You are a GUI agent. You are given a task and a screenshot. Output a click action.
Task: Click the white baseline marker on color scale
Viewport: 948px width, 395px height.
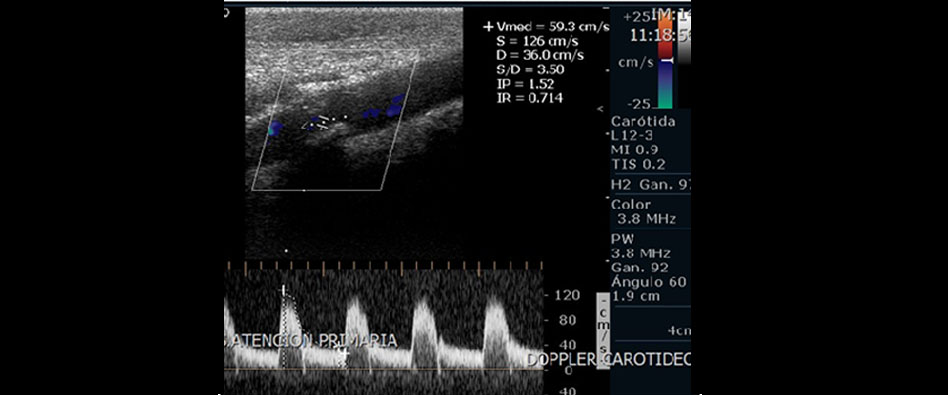(x=665, y=61)
